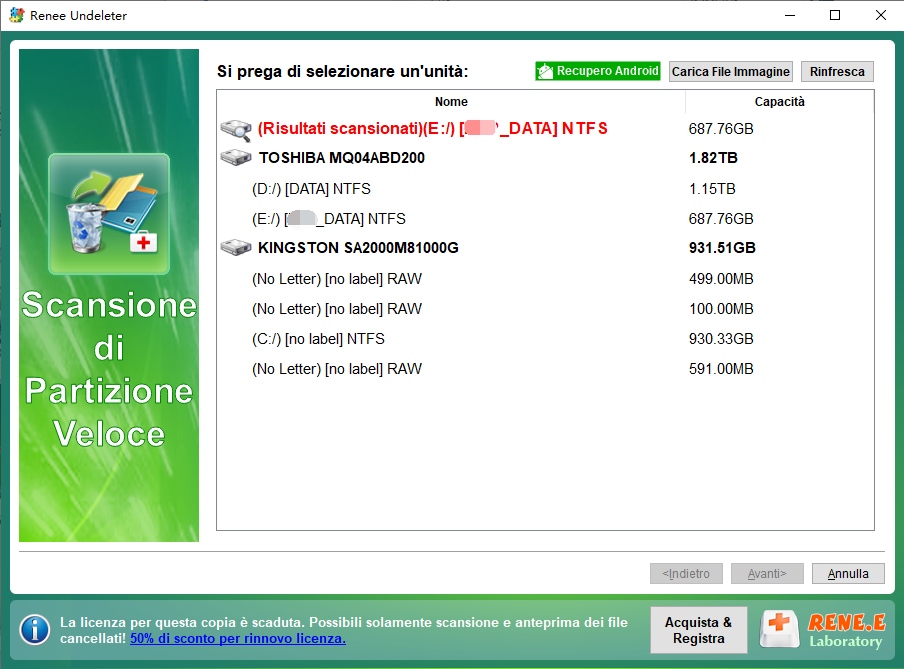Close the Renee Undeleter window
The height and width of the screenshot is (669, 904).
coord(880,15)
